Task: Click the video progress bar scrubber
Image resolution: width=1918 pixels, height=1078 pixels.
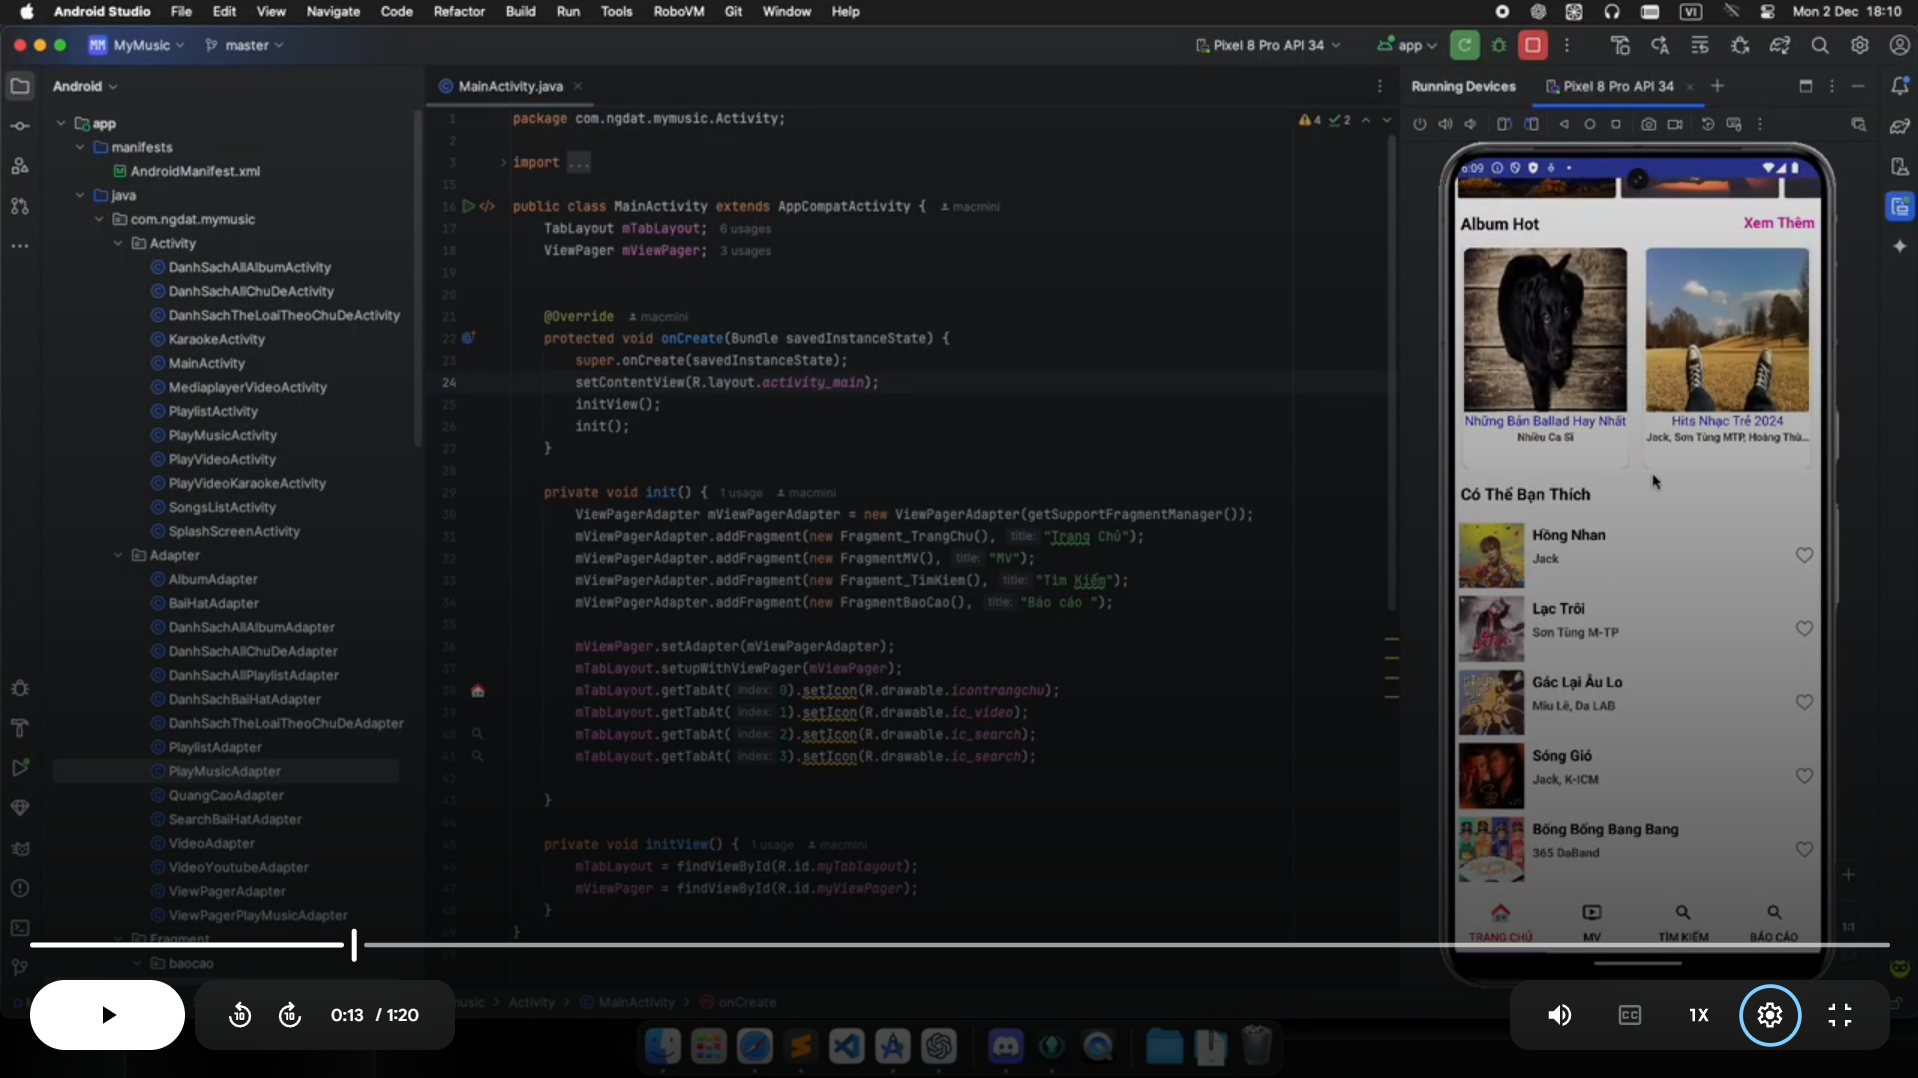Action: tap(354, 945)
